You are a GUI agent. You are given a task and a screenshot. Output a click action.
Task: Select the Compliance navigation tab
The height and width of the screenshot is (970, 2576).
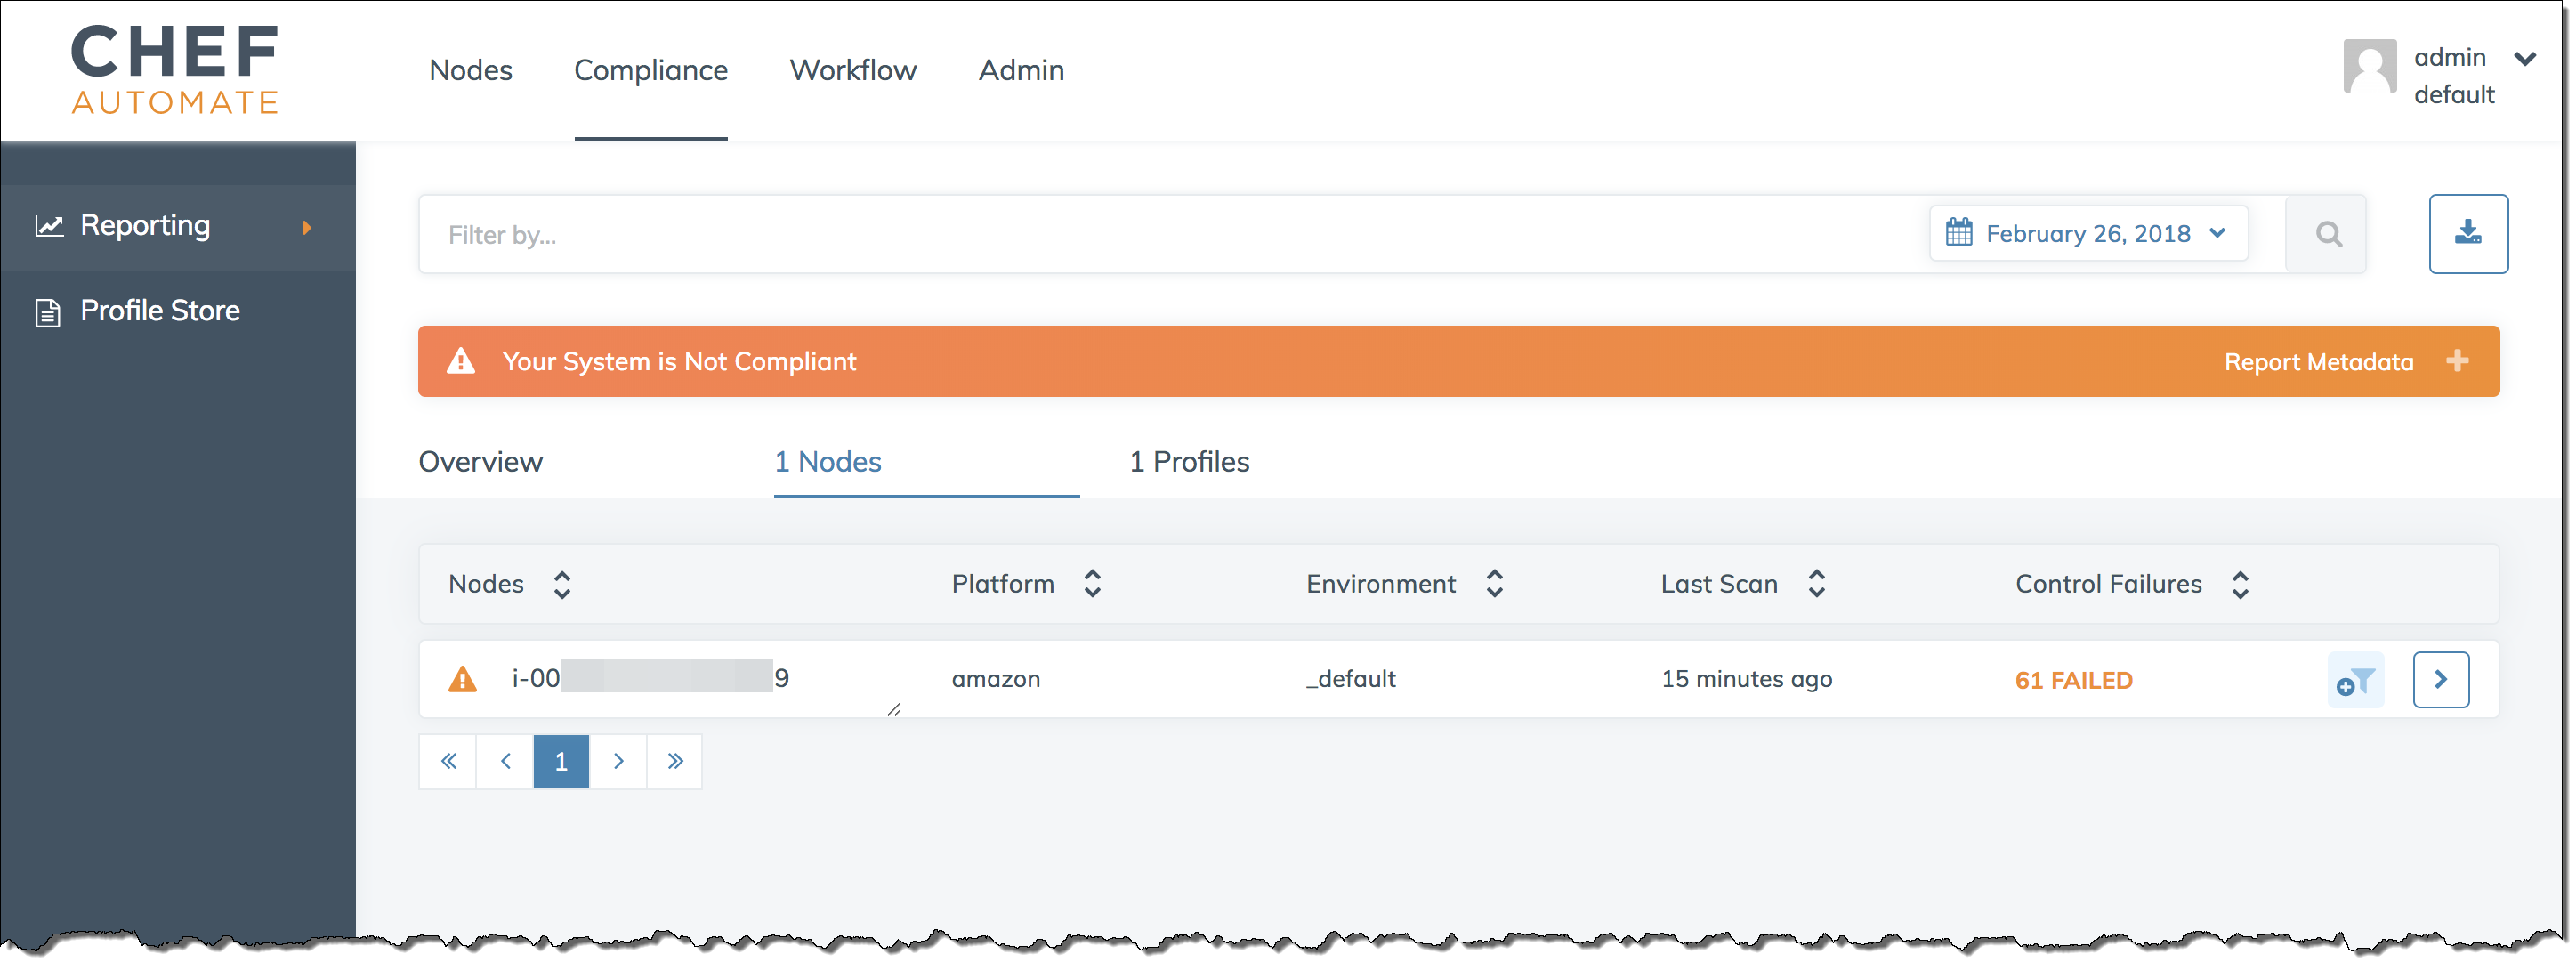(649, 69)
